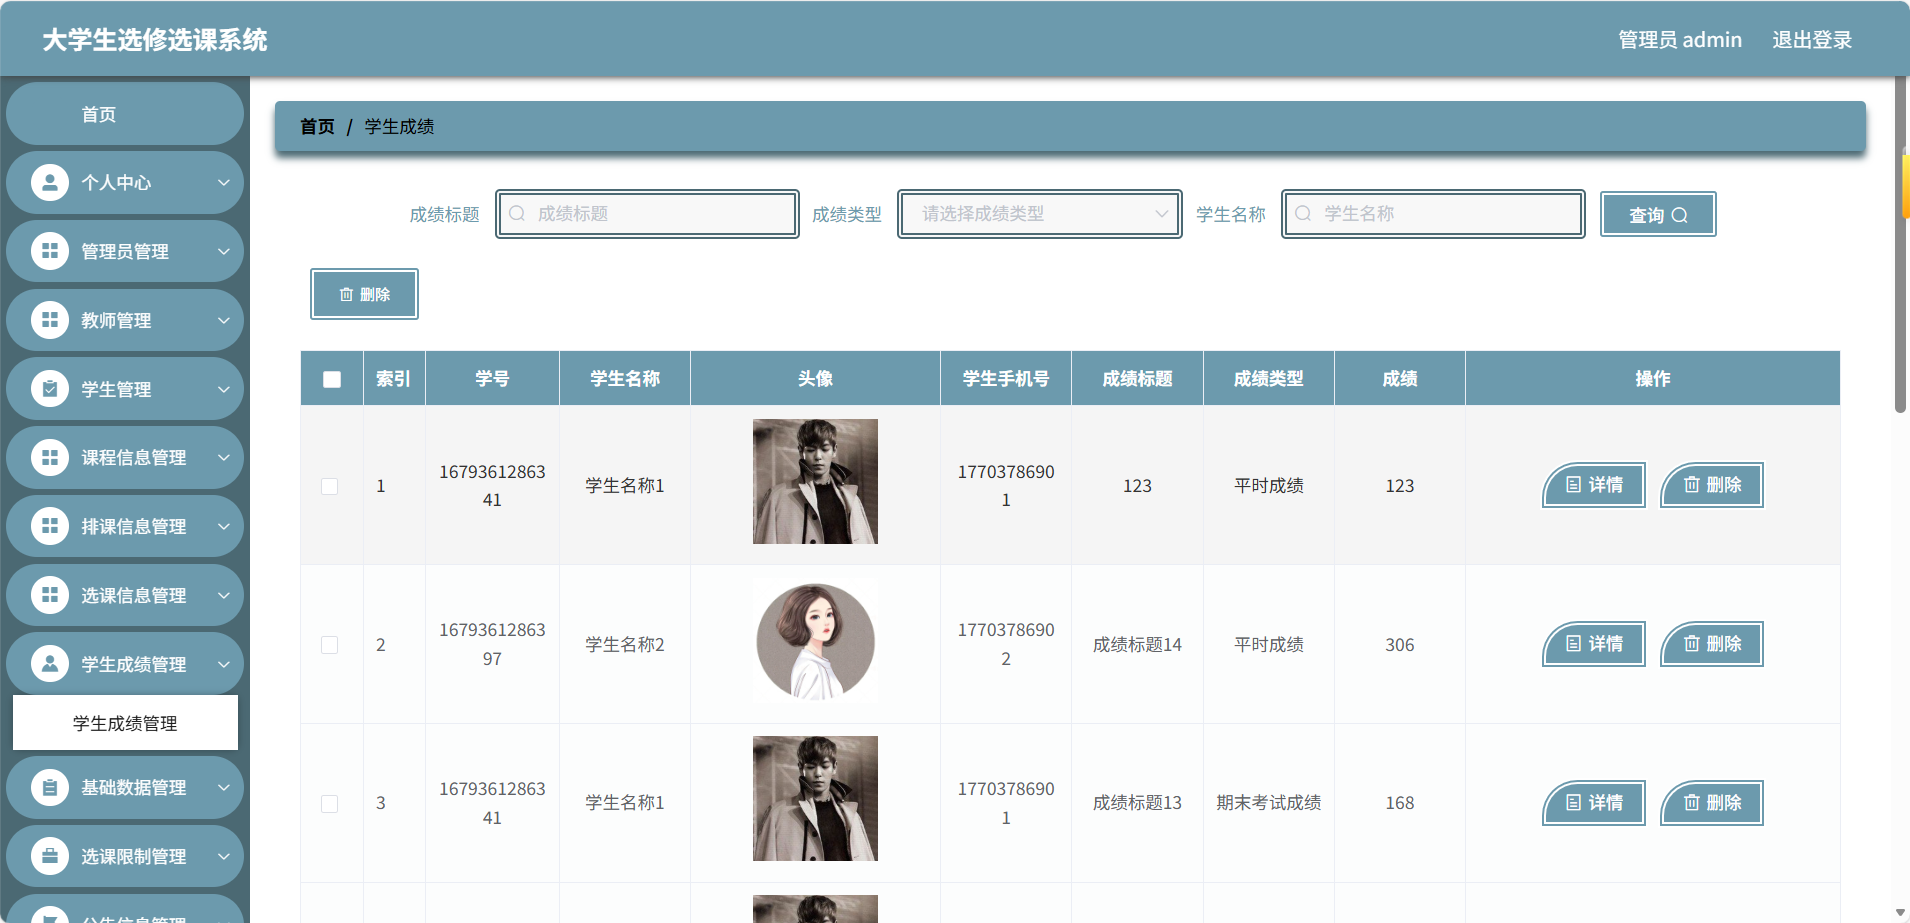Expand 基础数据管理 menu chevron

(x=224, y=787)
